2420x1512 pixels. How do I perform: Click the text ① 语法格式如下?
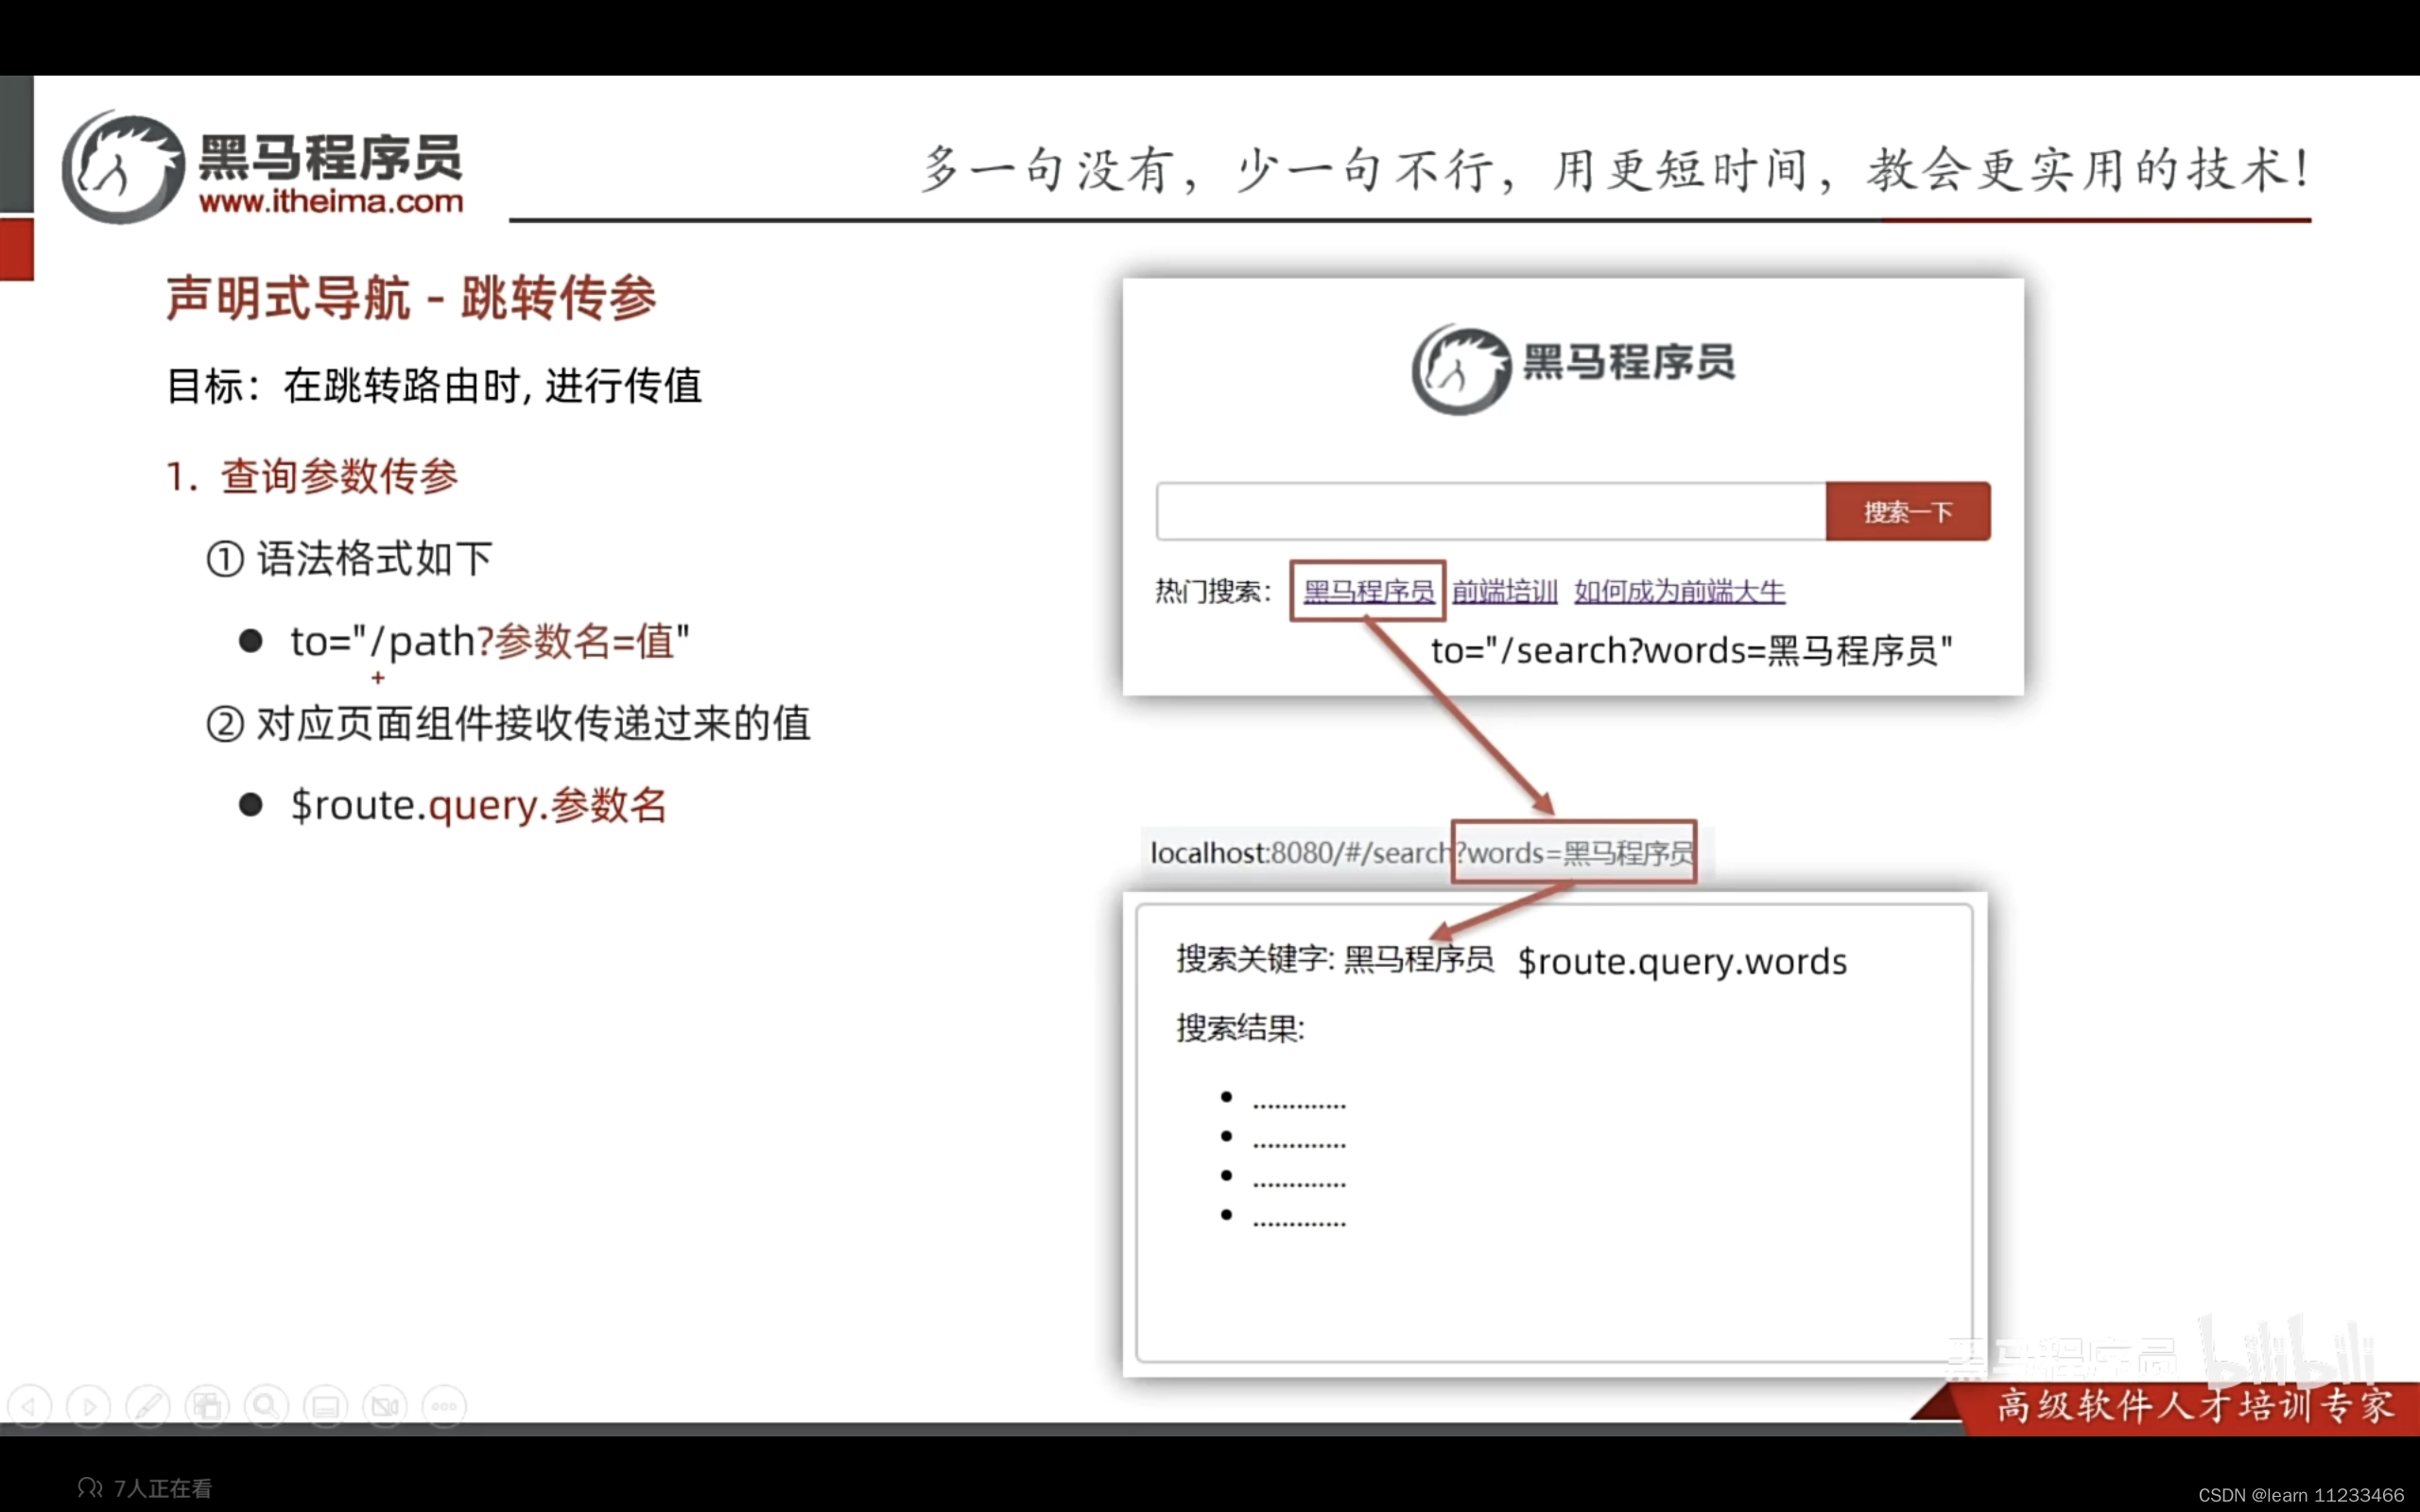pos(349,559)
